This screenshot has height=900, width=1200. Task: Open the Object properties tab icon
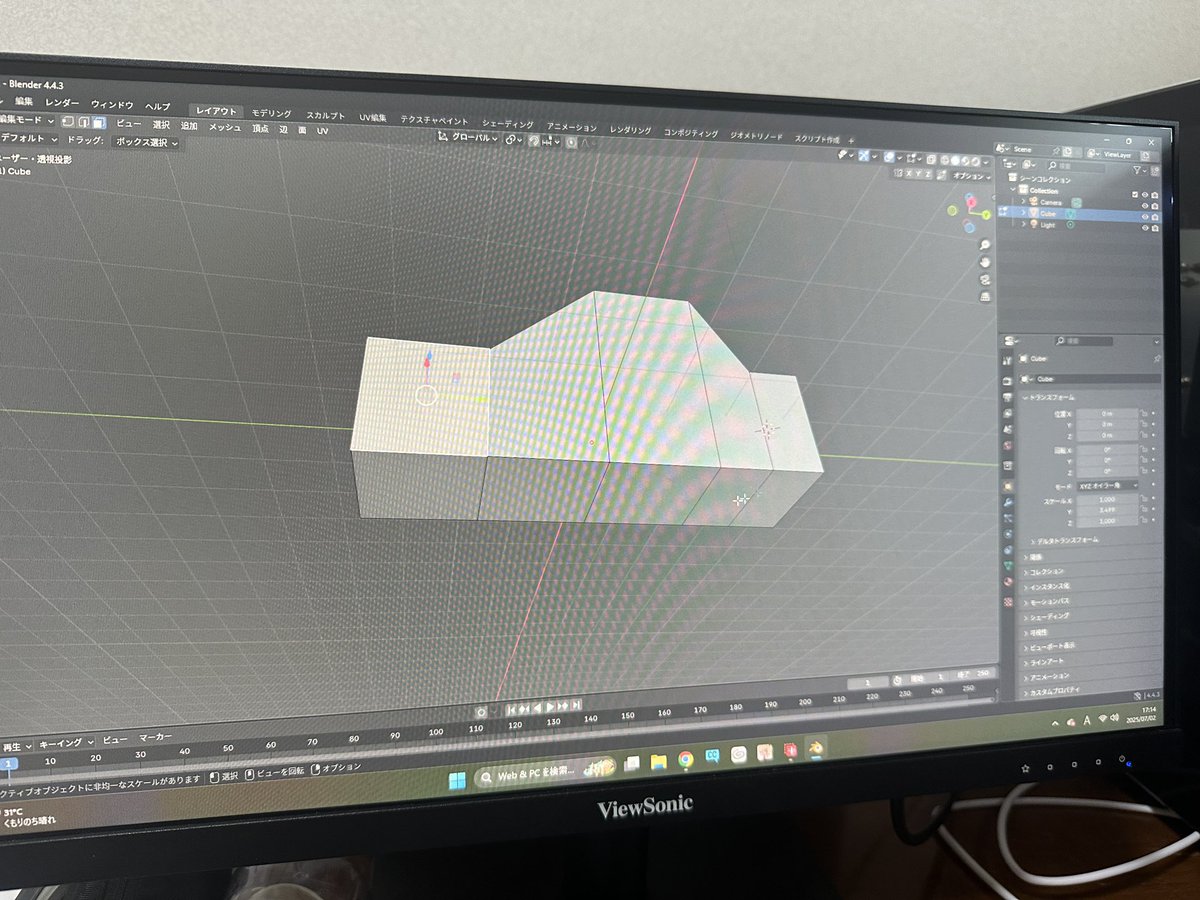(1007, 486)
